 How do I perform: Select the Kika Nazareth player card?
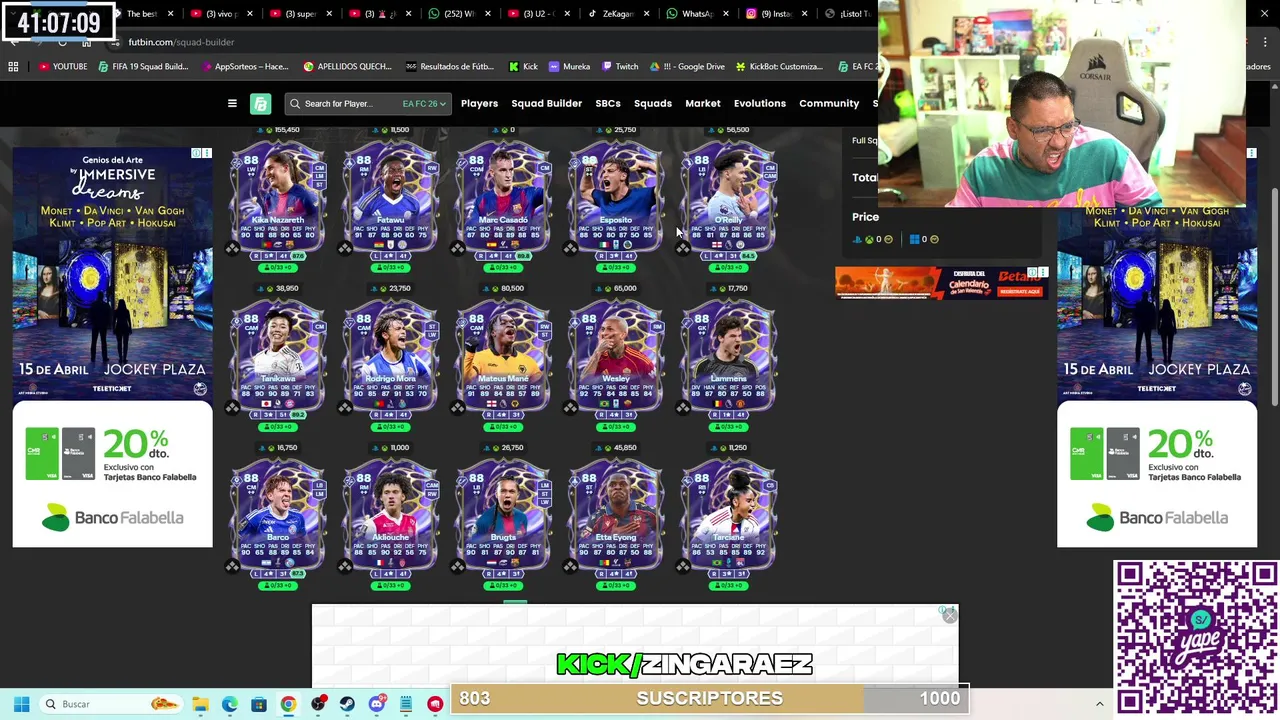pos(278,198)
